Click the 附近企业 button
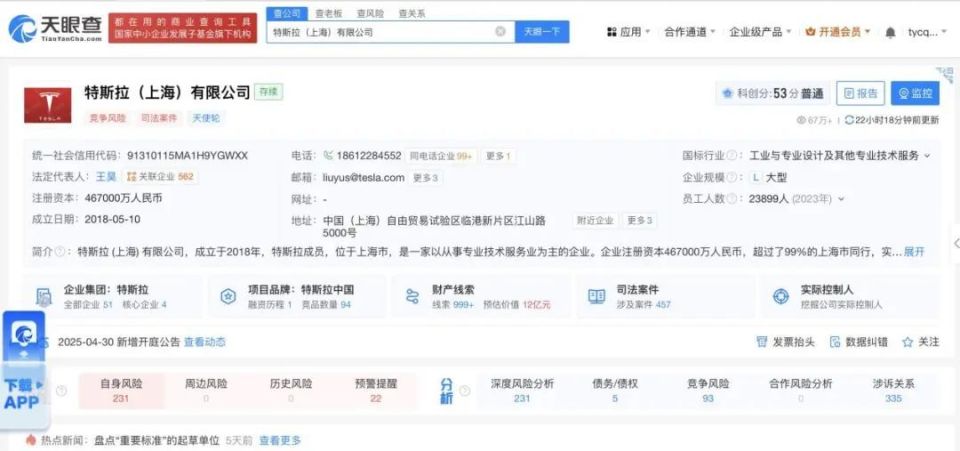Image resolution: width=960 pixels, height=451 pixels. click(x=595, y=220)
